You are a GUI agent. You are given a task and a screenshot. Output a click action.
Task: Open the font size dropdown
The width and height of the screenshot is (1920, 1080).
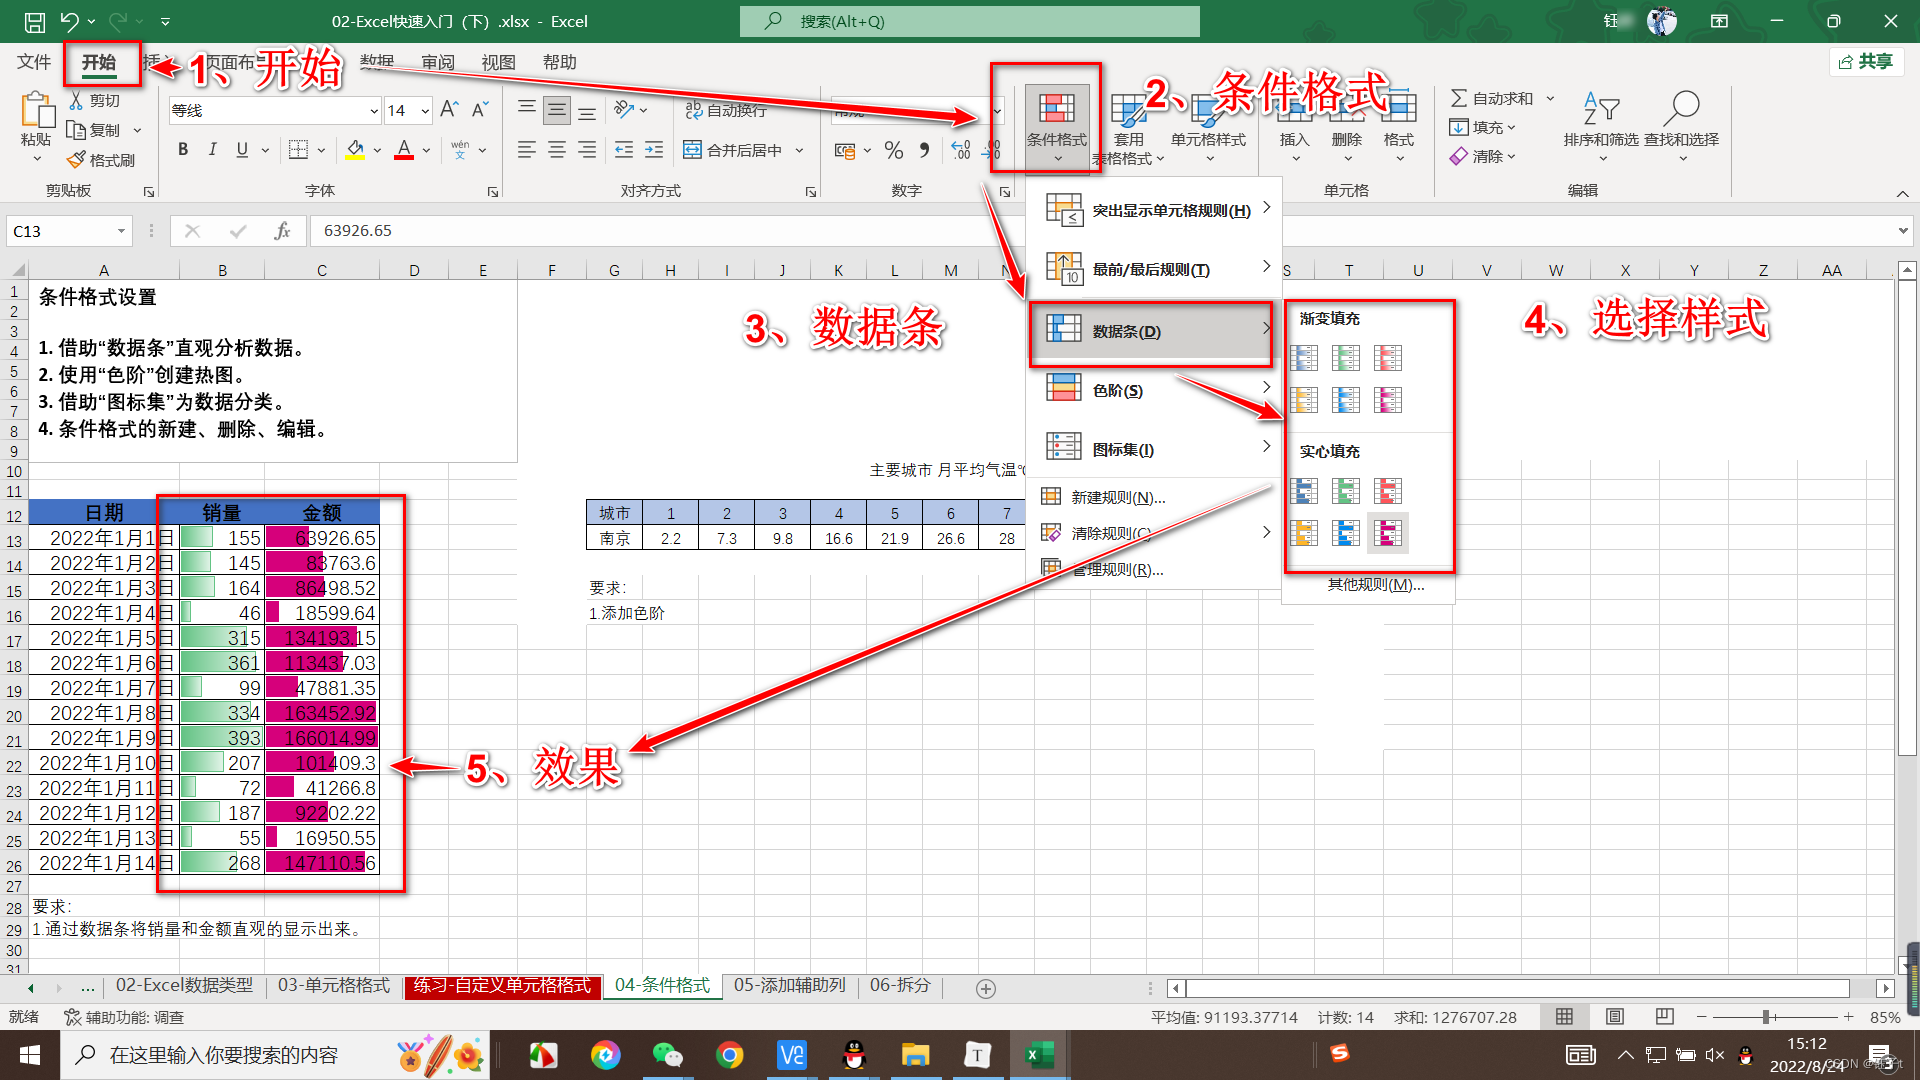[x=425, y=110]
